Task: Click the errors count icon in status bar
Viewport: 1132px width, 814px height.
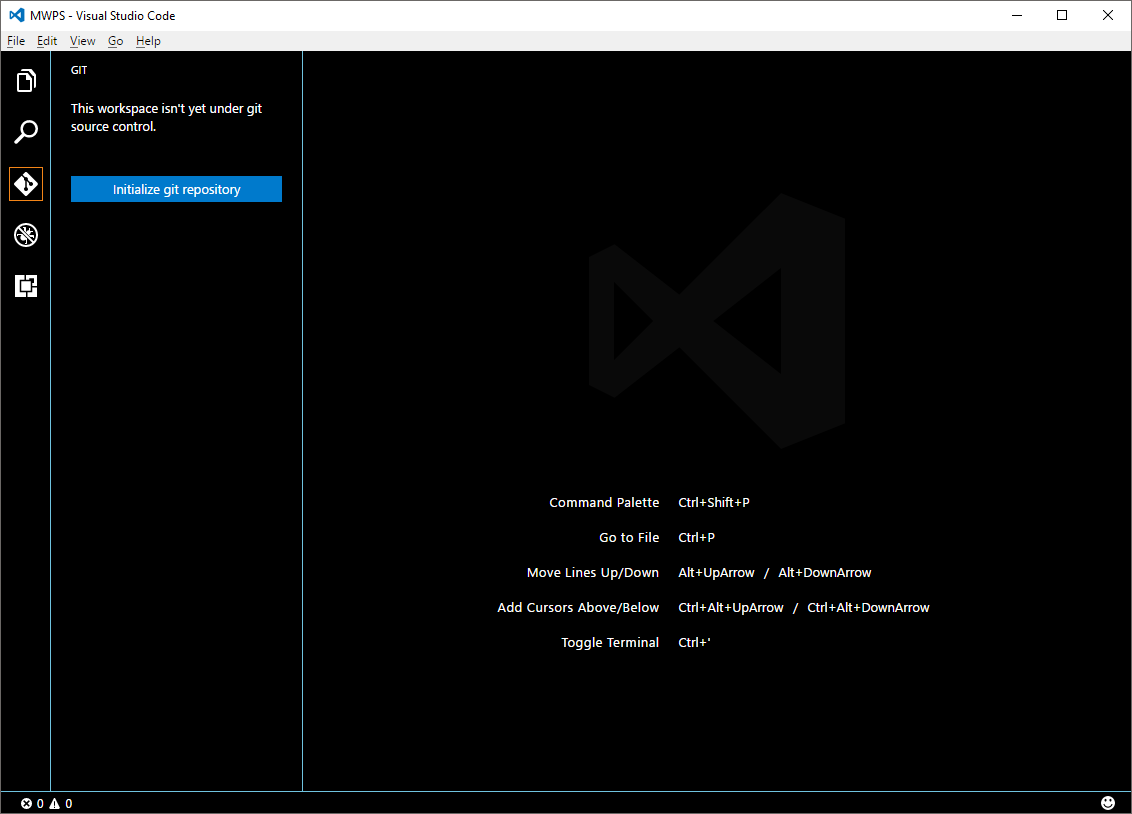Action: coord(27,803)
